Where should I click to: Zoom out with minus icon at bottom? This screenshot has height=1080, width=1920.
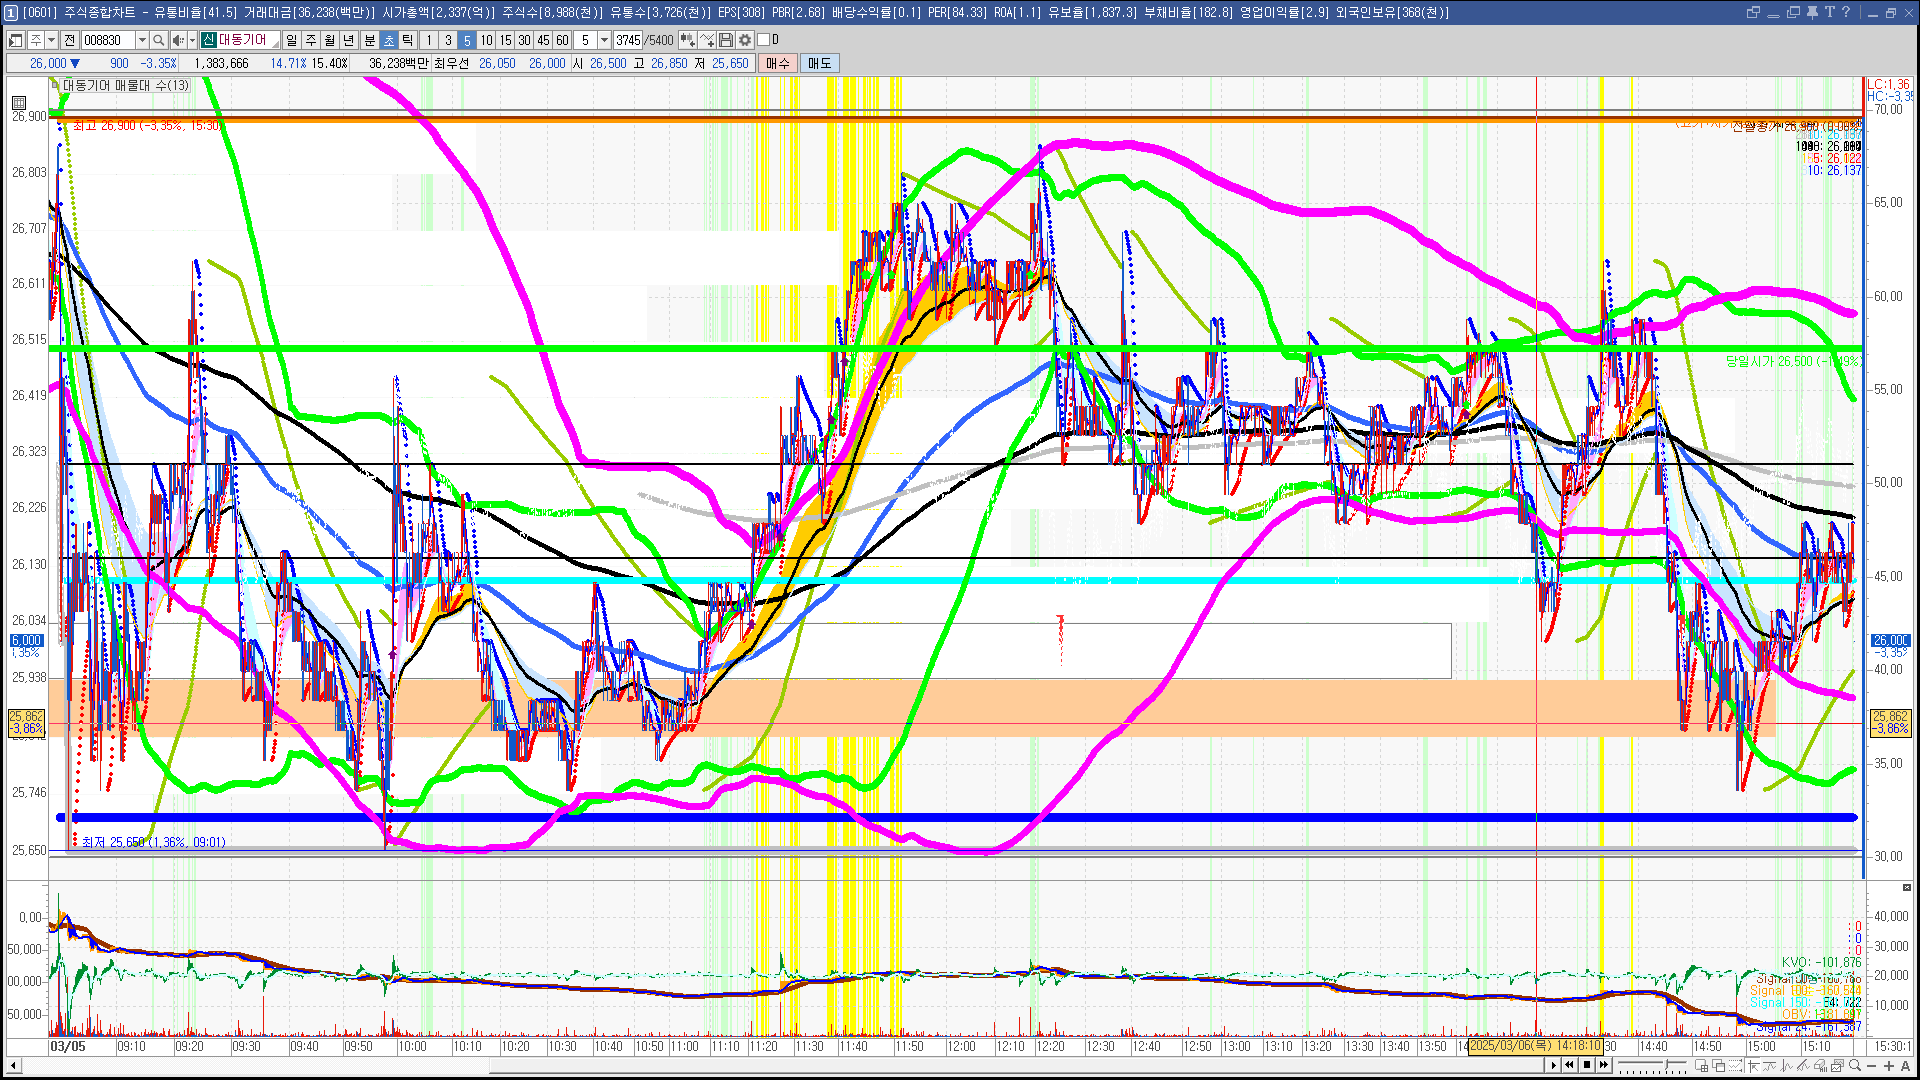point(1872,1065)
